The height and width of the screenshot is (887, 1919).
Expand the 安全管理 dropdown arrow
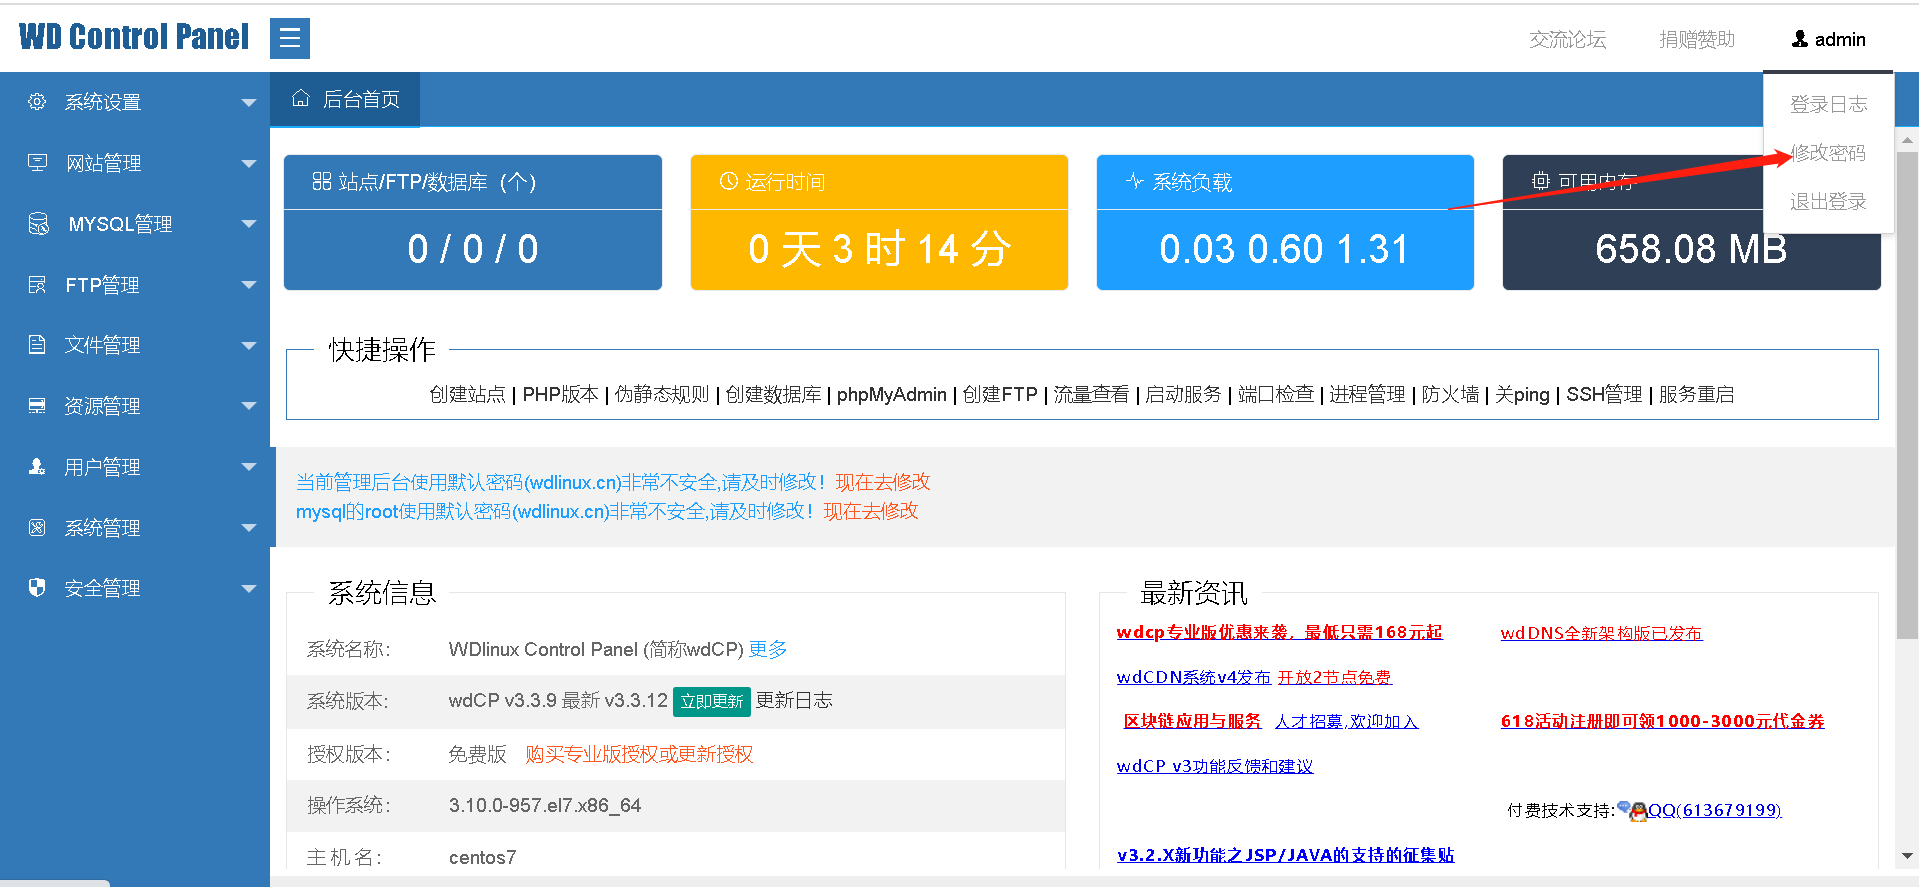point(249,589)
